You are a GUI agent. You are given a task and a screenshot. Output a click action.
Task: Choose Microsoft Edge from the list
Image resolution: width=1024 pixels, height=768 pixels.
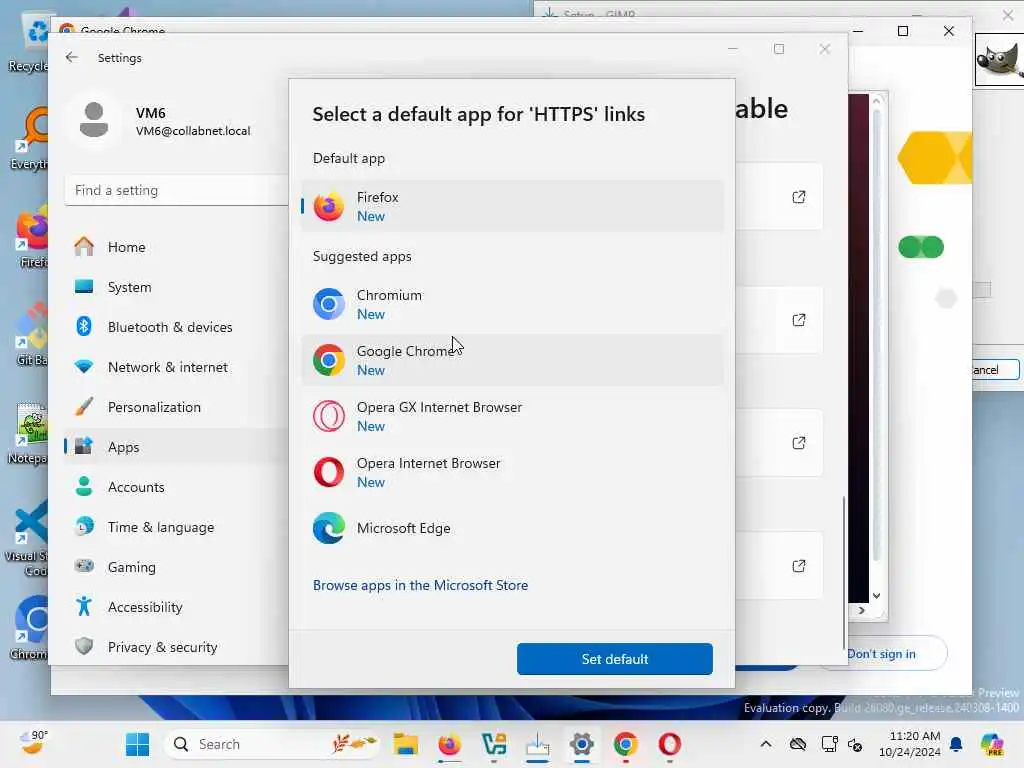512,528
